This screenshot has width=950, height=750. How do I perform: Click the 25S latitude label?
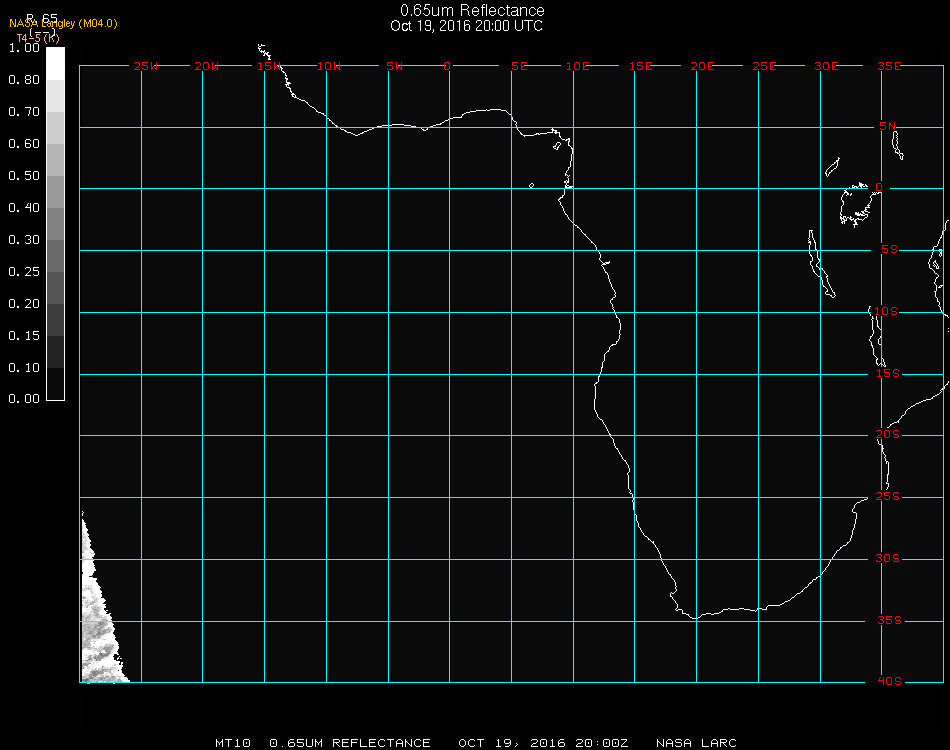click(888, 496)
